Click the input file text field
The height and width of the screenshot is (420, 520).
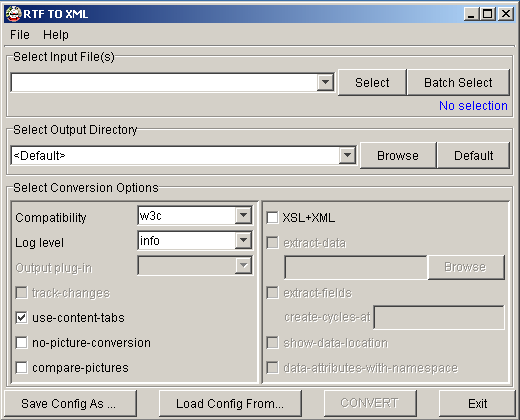click(164, 82)
